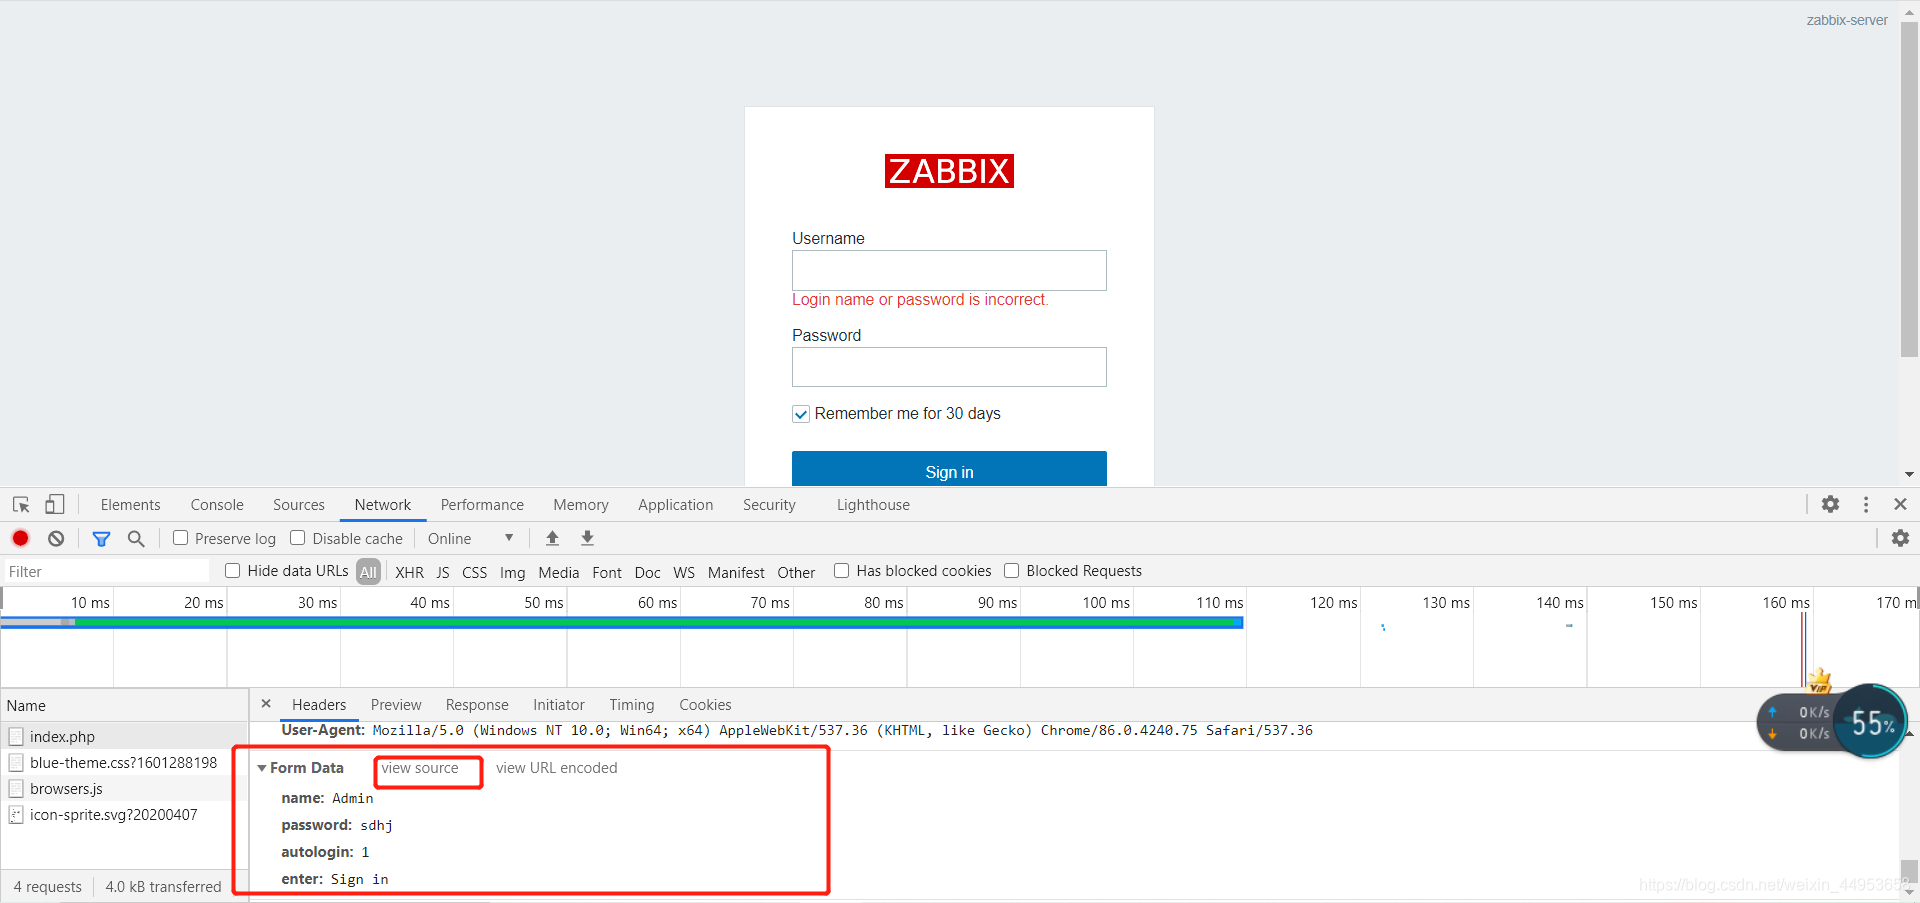Image resolution: width=1920 pixels, height=903 pixels.
Task: Filter requests by Font
Action: click(607, 572)
